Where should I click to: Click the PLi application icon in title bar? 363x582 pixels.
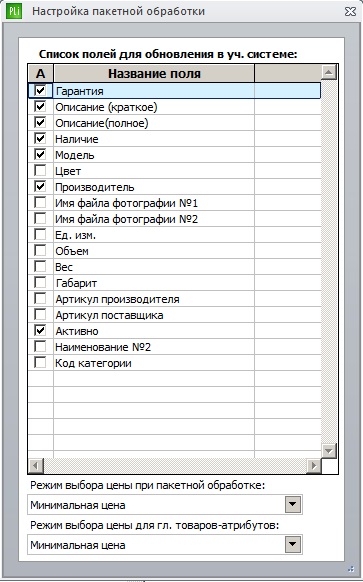click(x=14, y=11)
